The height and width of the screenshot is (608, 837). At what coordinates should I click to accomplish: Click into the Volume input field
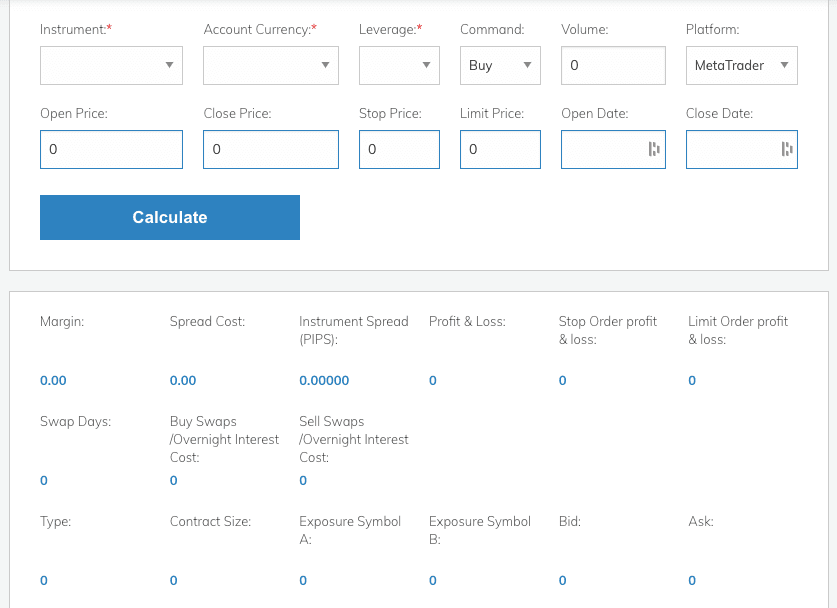(613, 66)
